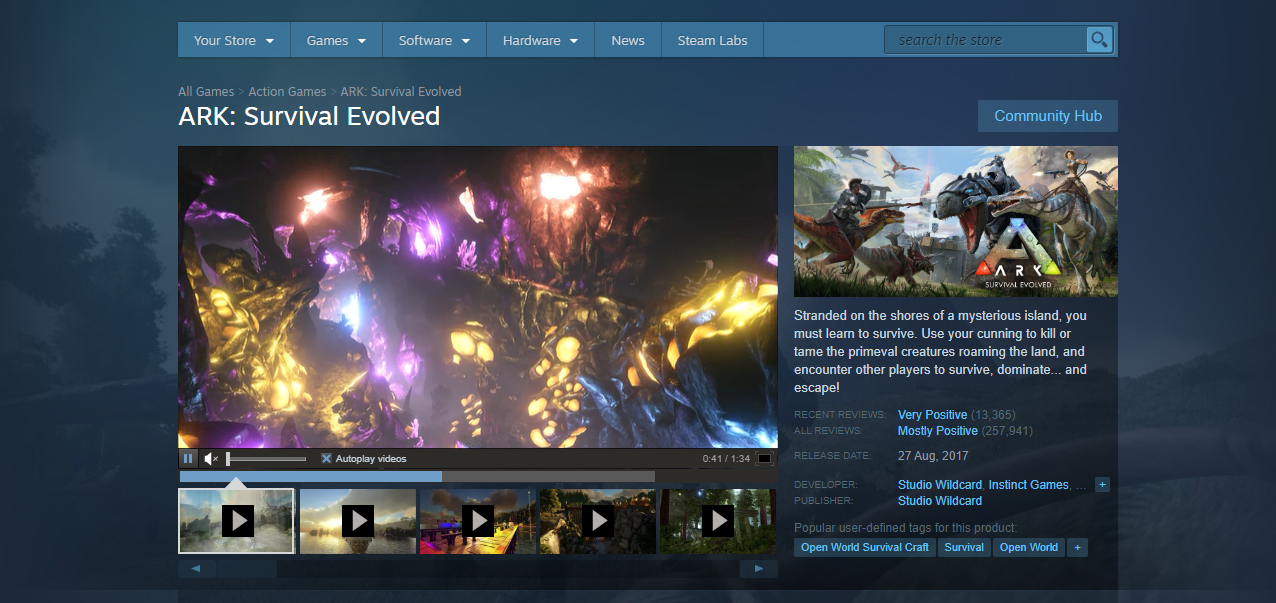
Task: Click the magnifying glass search icon
Action: tap(1099, 40)
